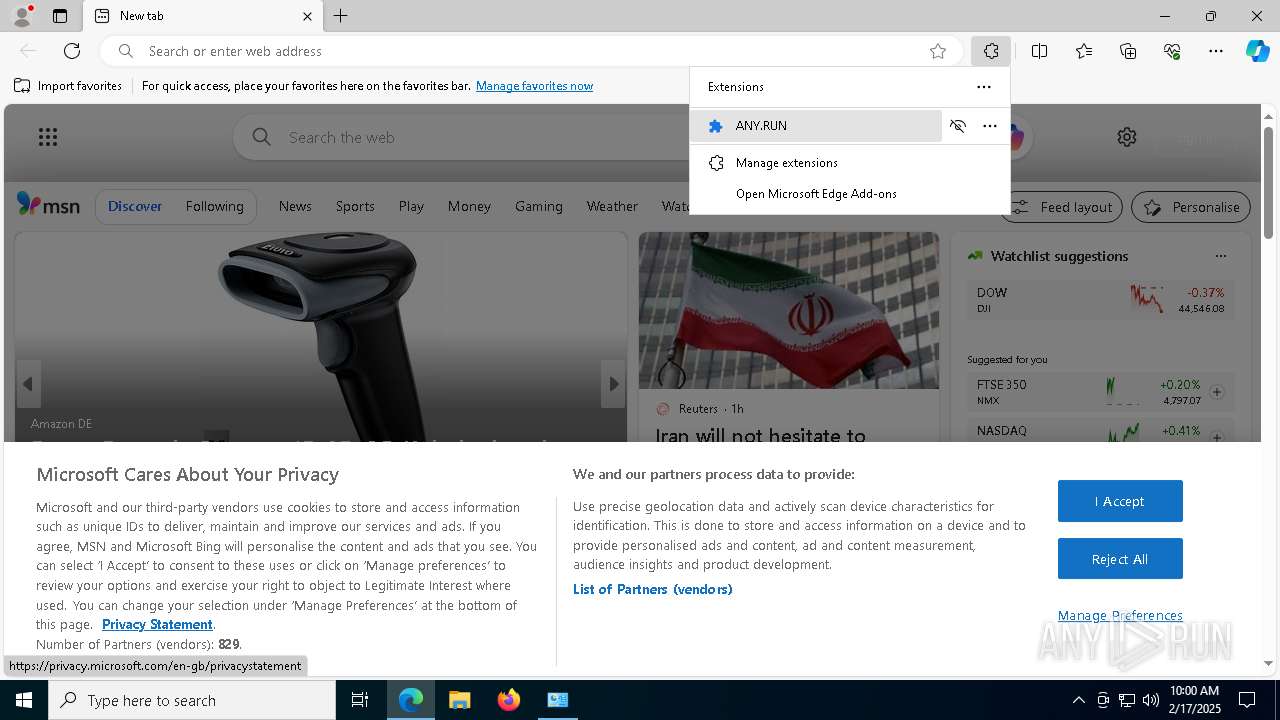Screen dimensions: 1280x720
Task: Launch Copilot from the toolbar
Action: 1257,51
